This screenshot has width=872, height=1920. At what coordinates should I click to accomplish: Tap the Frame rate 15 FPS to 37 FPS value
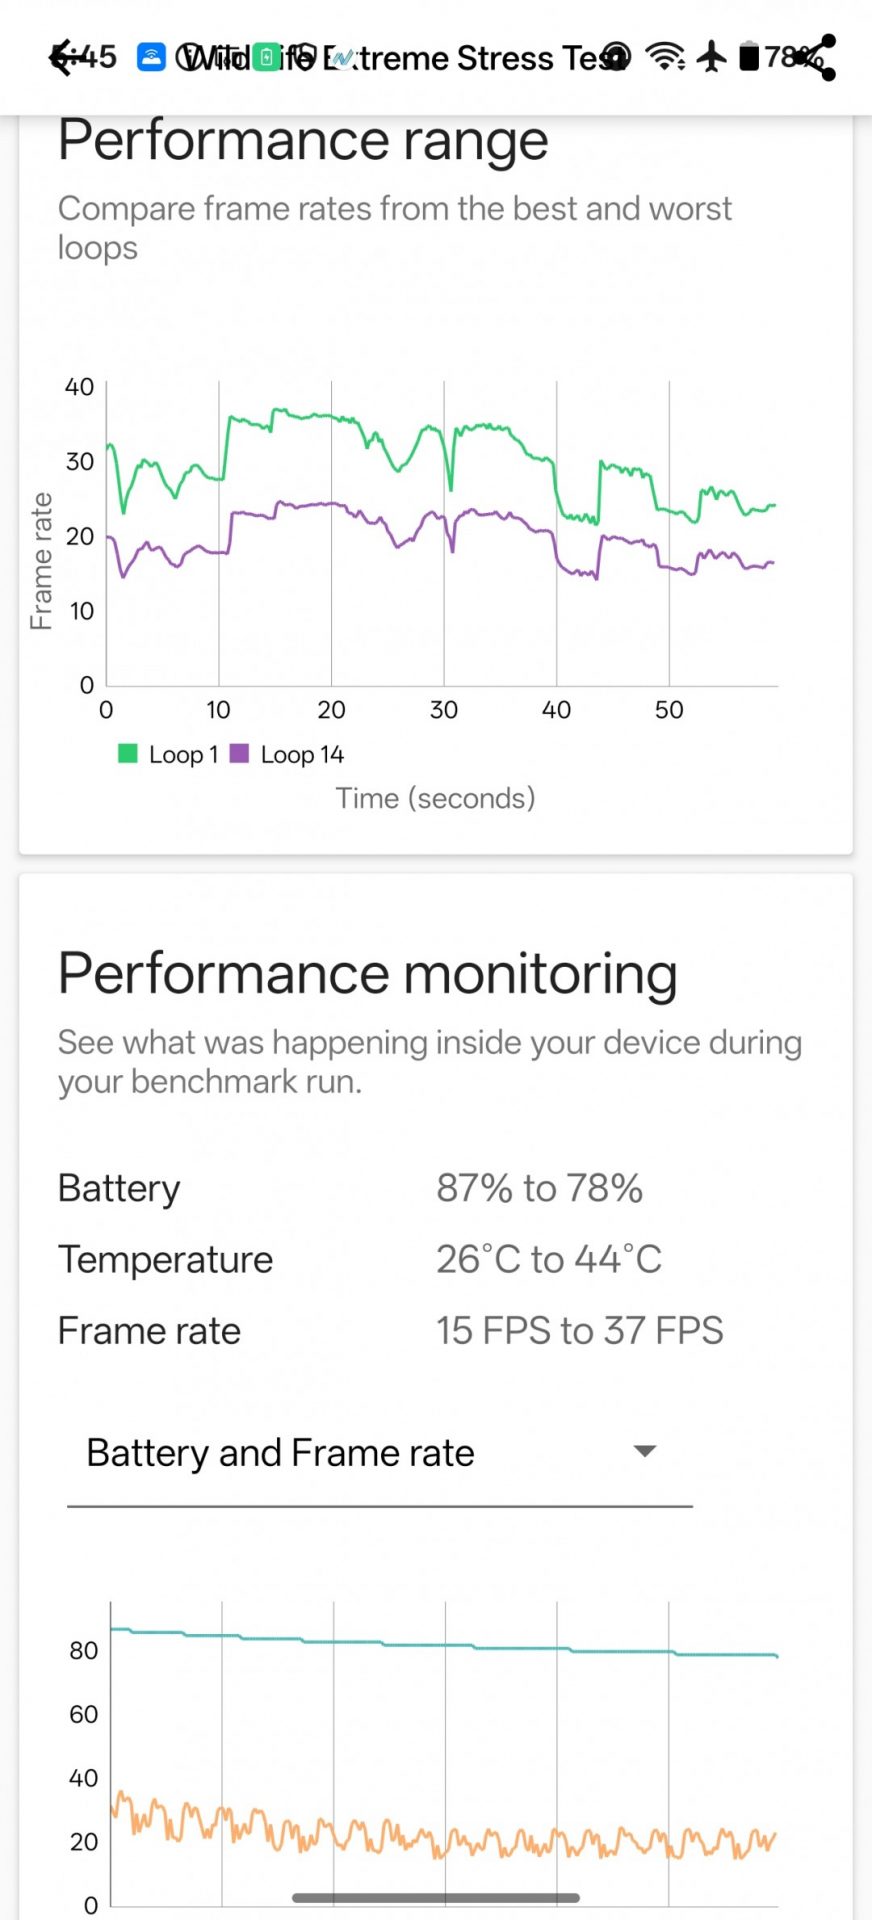click(x=579, y=1331)
